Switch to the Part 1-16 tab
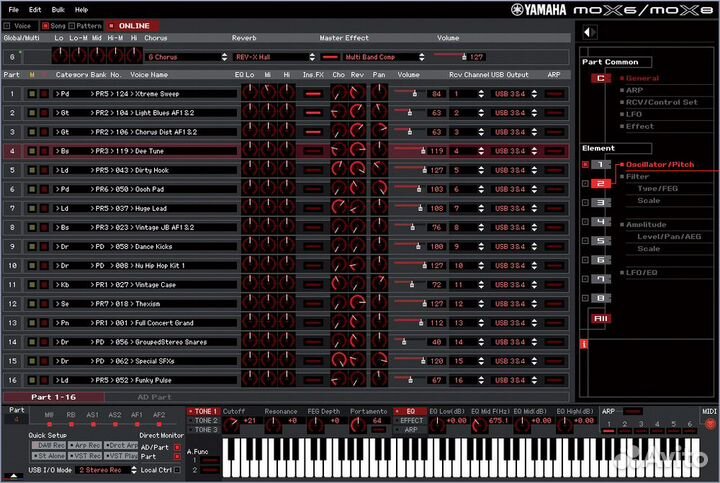 coord(54,397)
